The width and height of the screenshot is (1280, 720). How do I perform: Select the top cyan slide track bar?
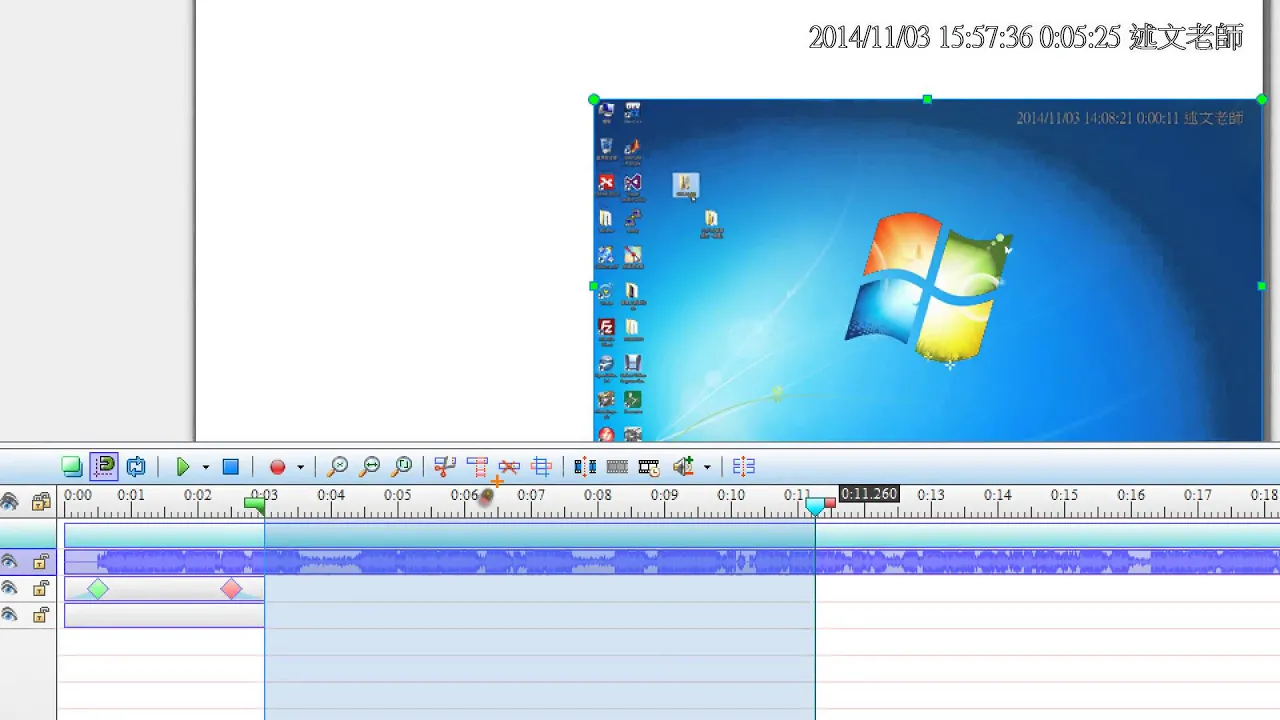click(x=672, y=535)
